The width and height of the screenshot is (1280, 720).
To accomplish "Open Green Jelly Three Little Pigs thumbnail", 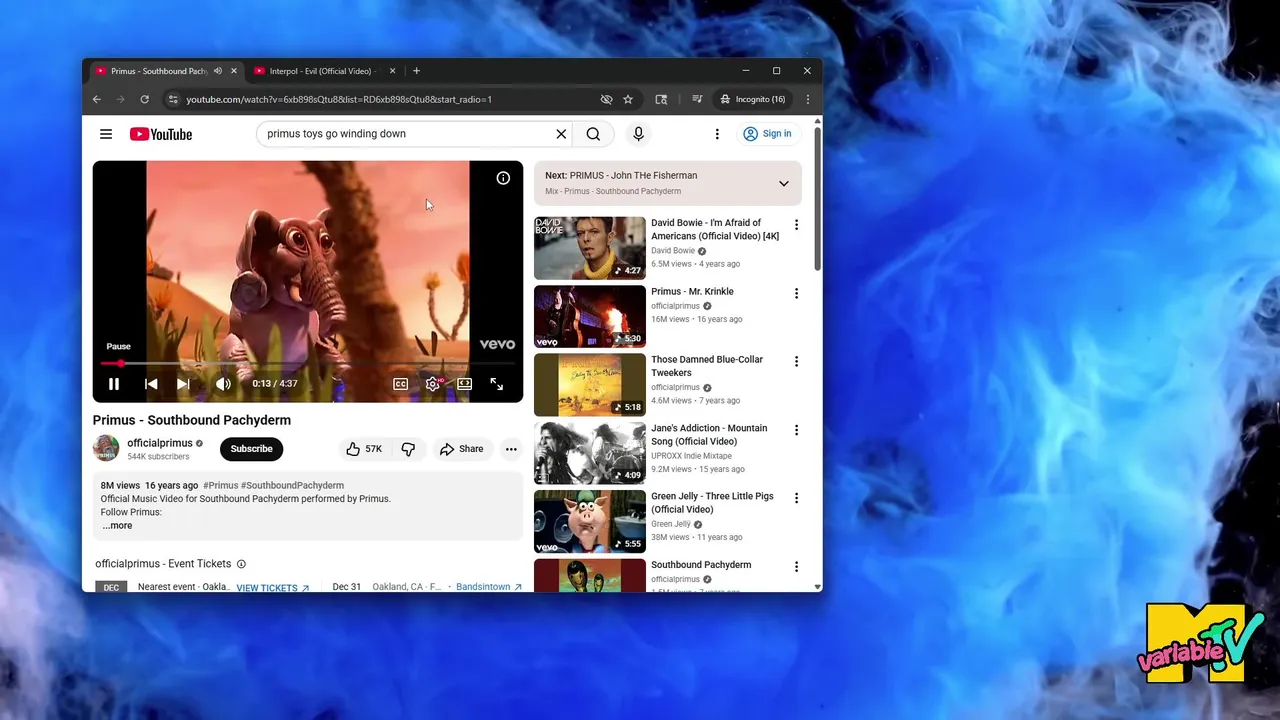I will coord(590,521).
